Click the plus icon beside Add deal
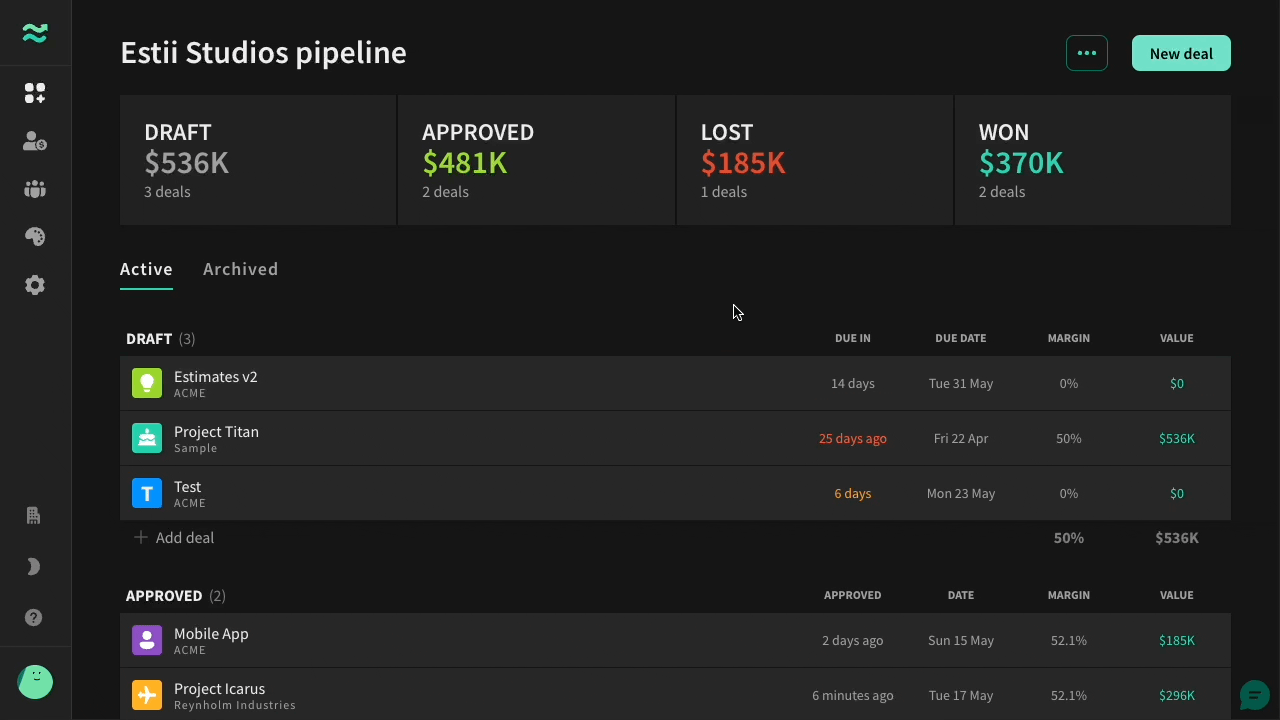1280x720 pixels. [141, 538]
